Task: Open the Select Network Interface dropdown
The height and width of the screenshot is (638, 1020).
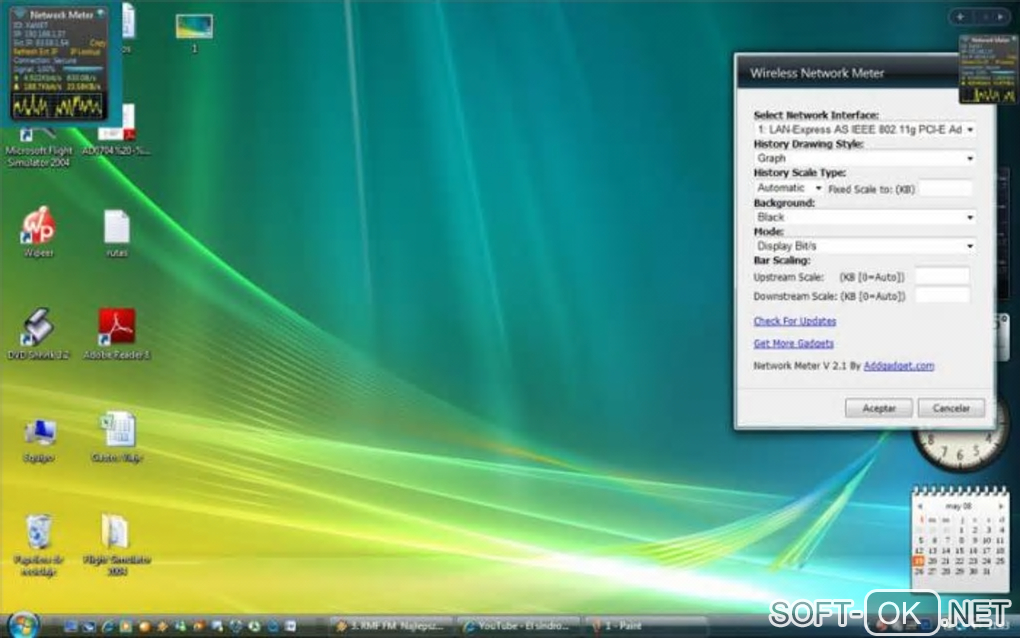Action: pos(865,129)
